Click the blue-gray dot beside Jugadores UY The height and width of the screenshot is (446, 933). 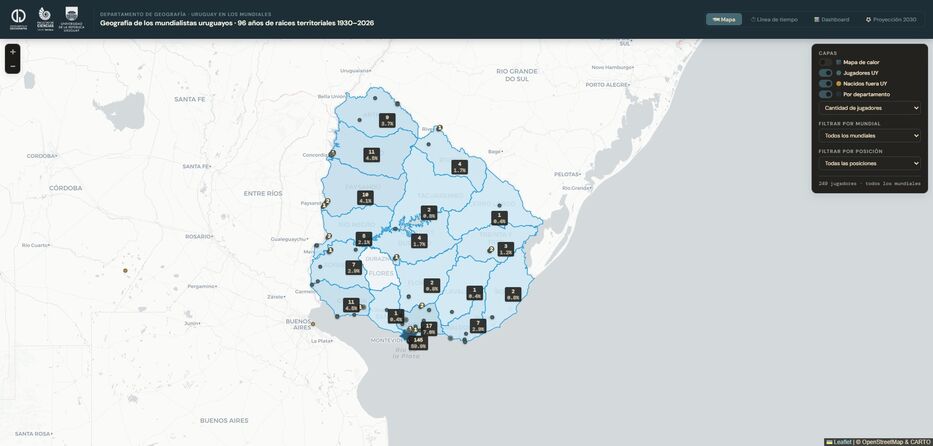tap(838, 73)
